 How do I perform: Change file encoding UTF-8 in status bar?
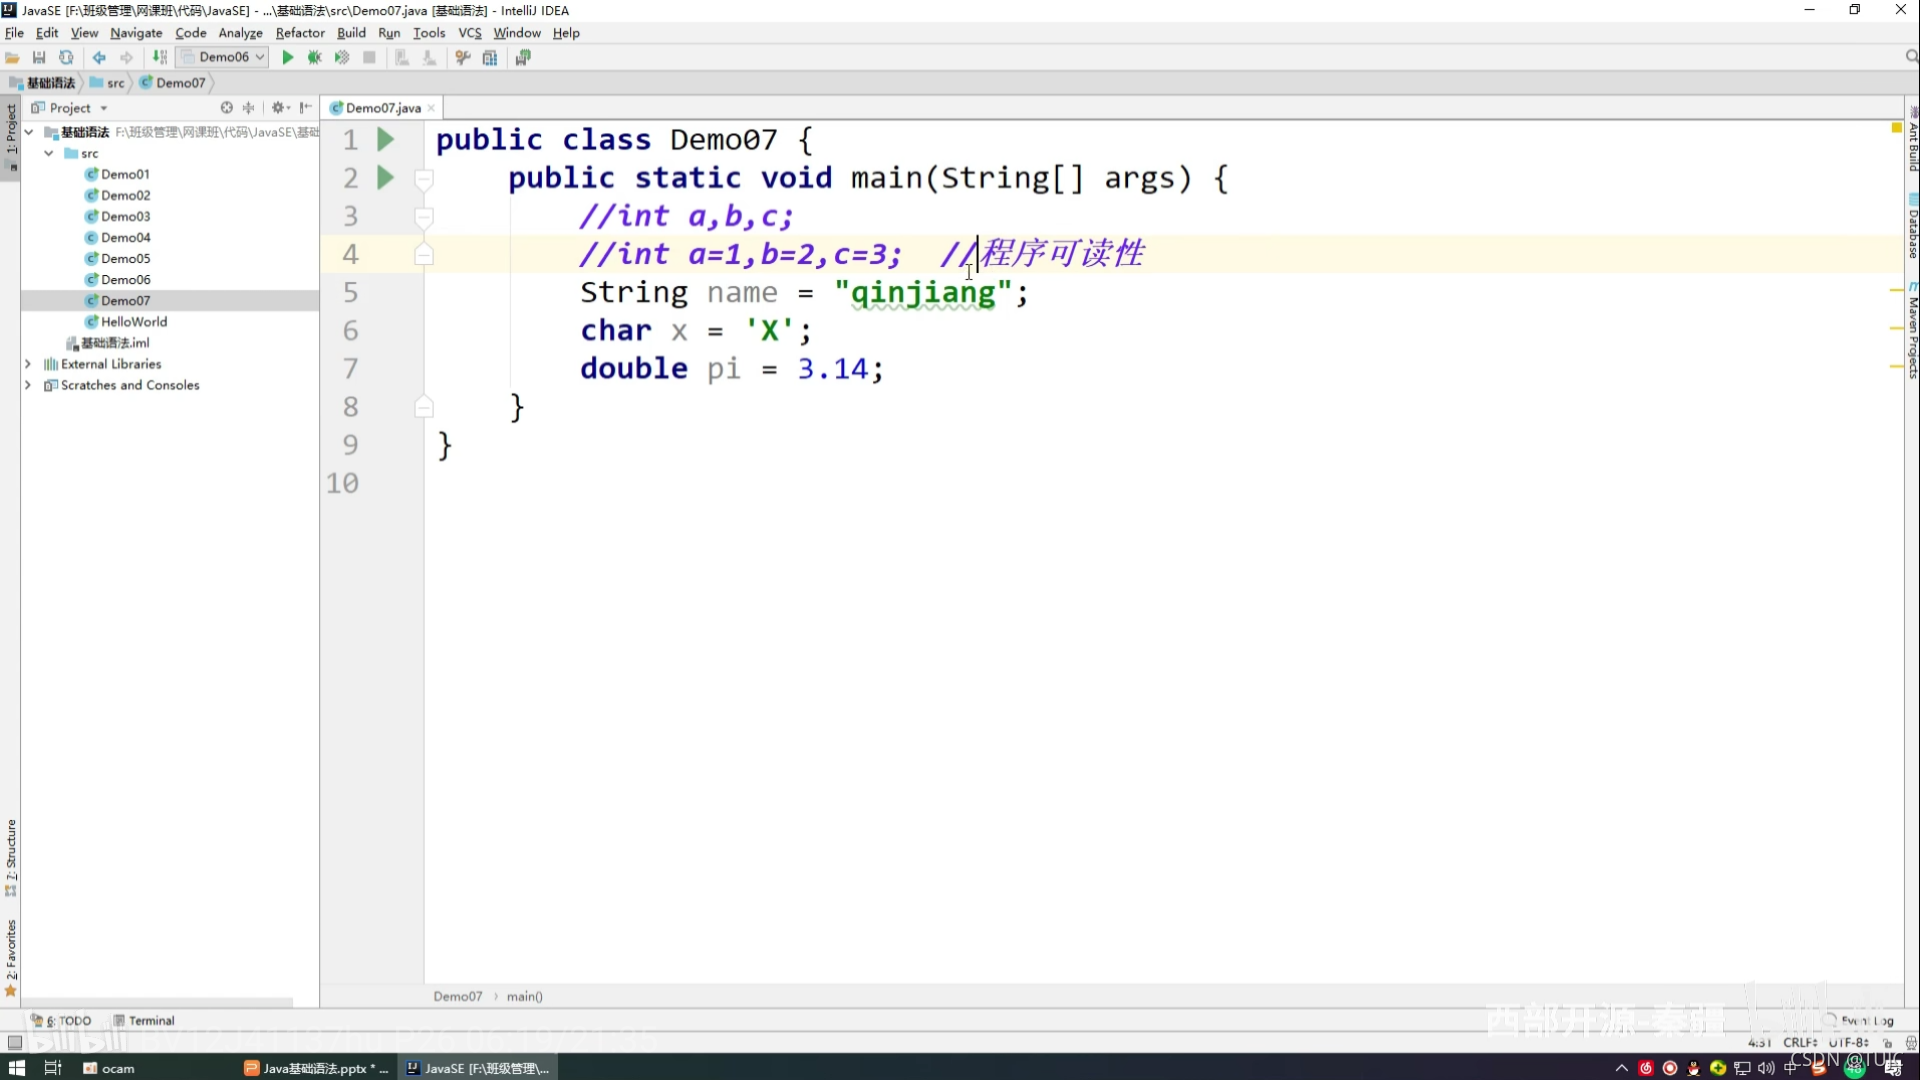click(x=1848, y=1043)
